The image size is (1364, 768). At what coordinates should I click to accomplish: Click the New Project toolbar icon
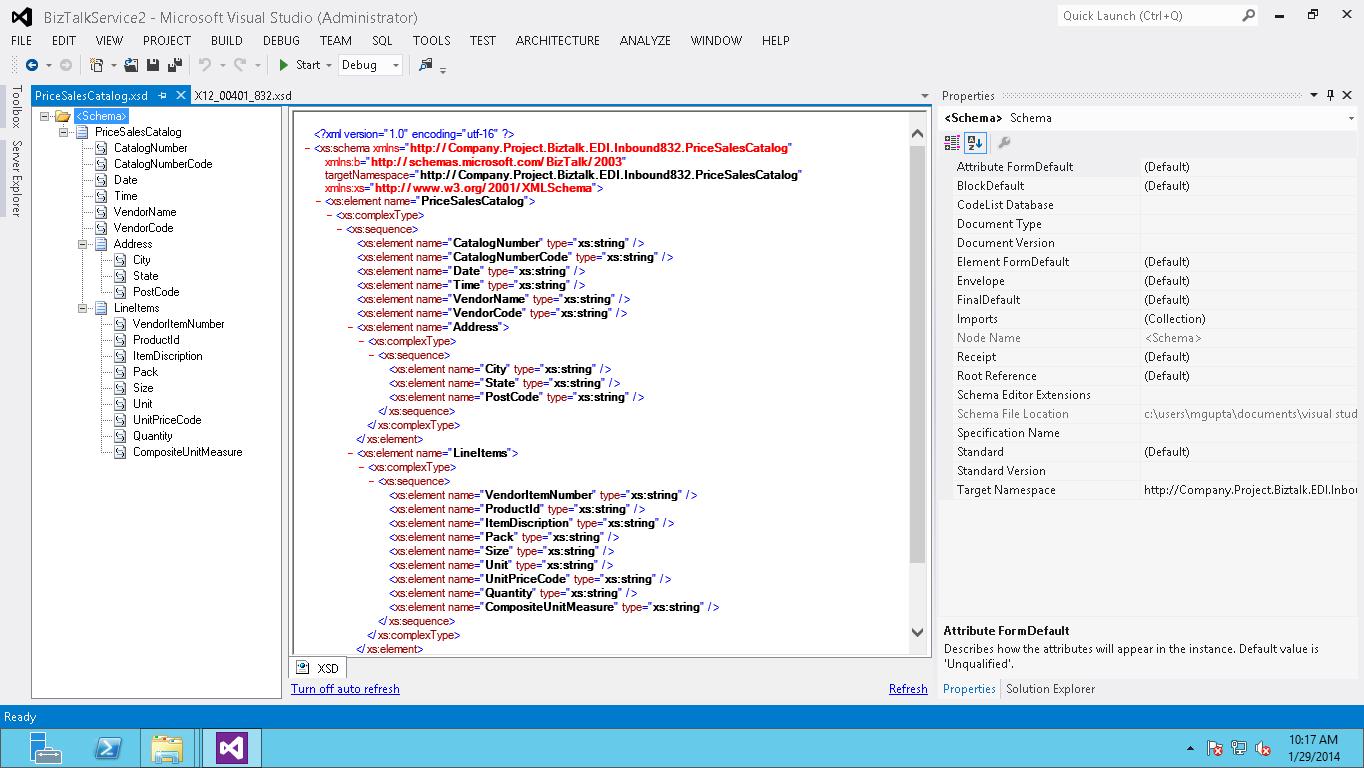(96, 65)
